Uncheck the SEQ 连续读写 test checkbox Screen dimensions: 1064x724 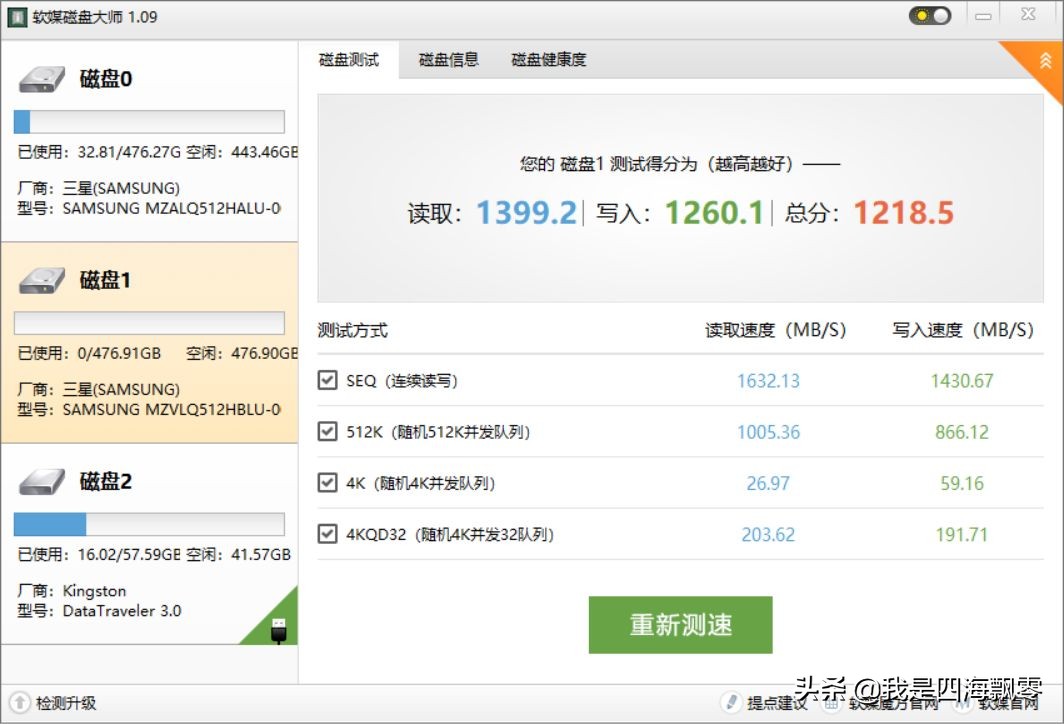tap(327, 380)
